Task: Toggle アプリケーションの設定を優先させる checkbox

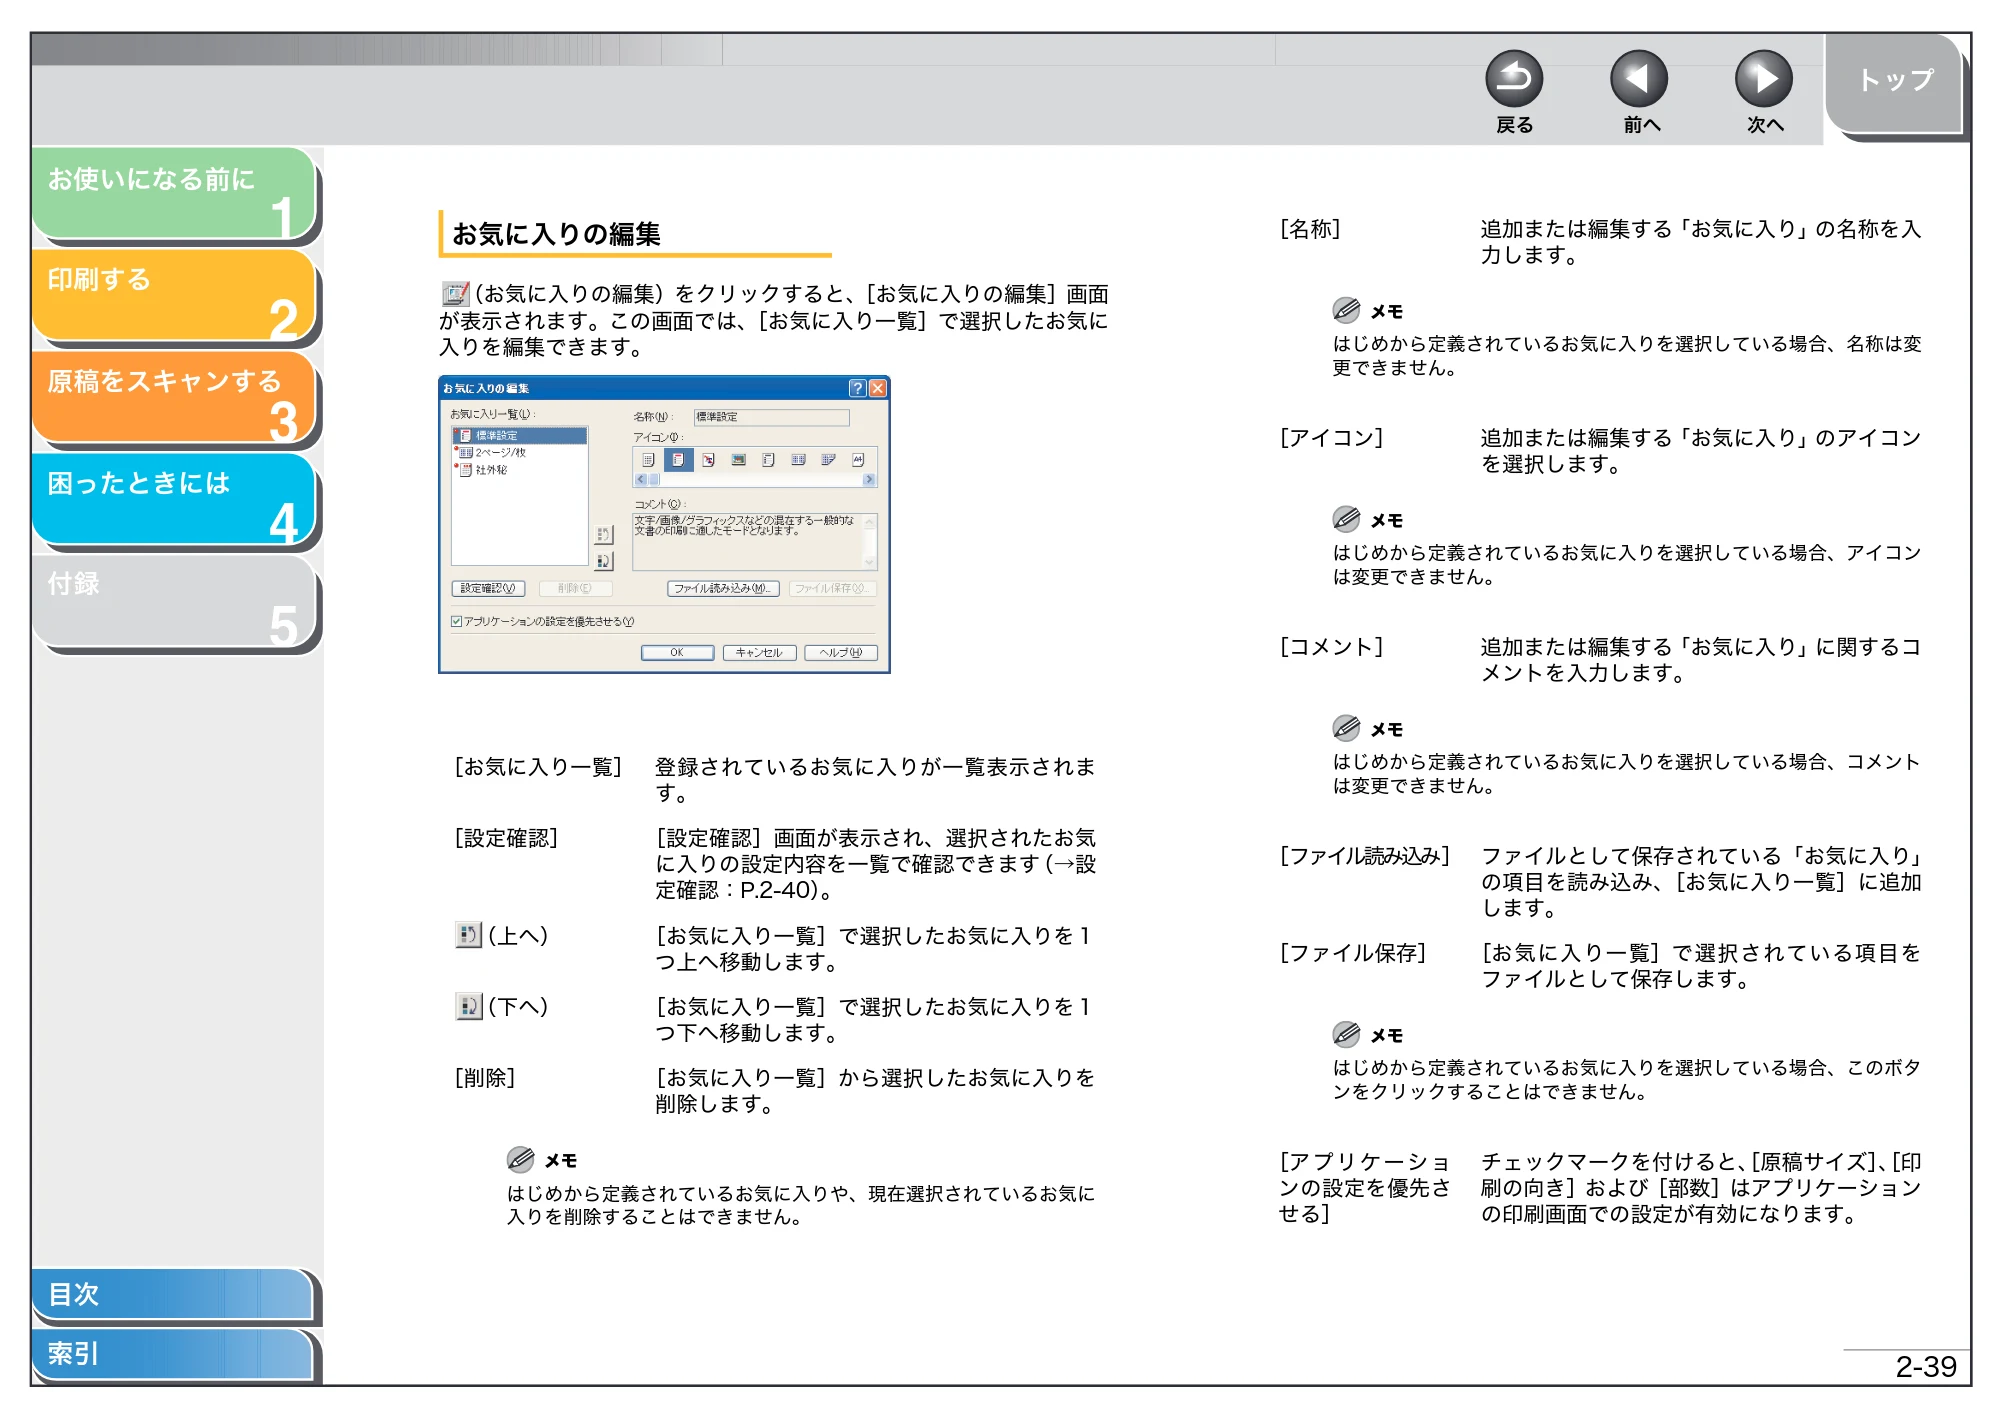Action: (x=456, y=622)
